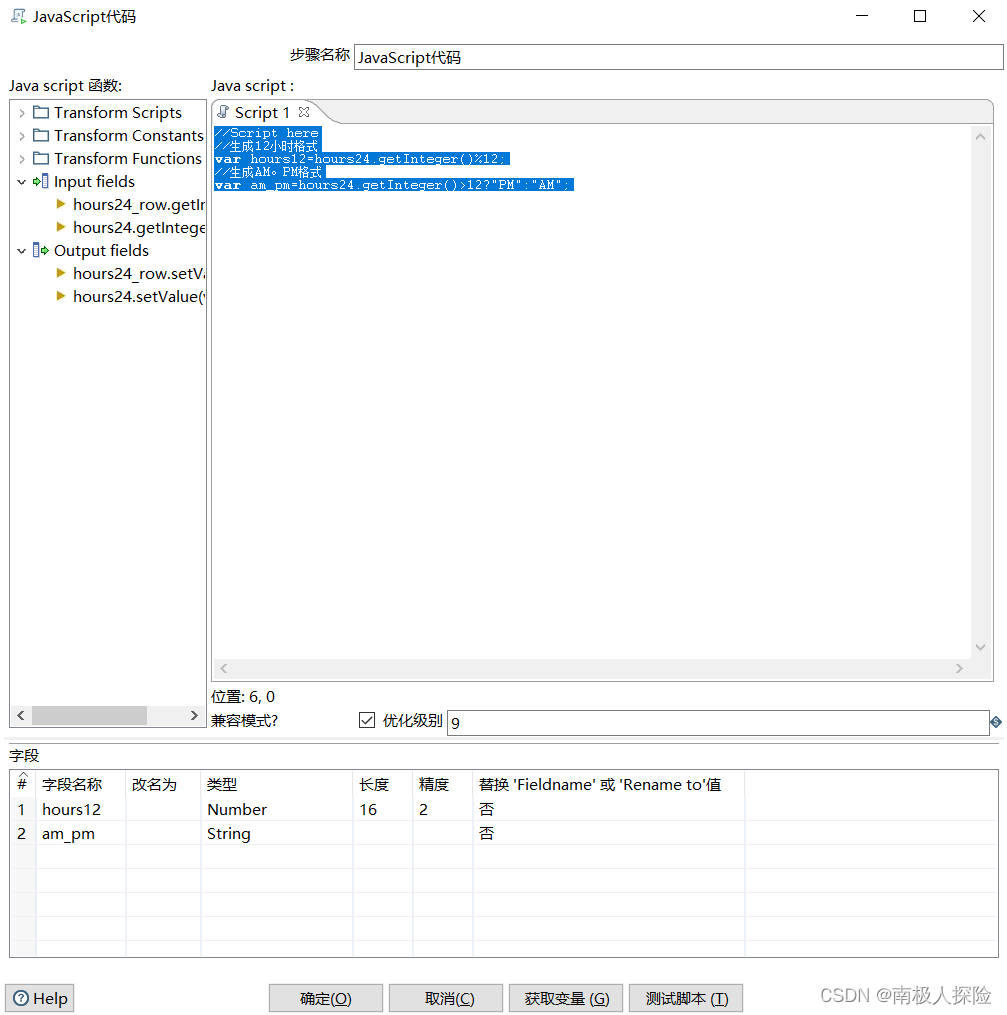The image size is (1007, 1015).
Task: Collapse the Output fields node
Action: 21,251
